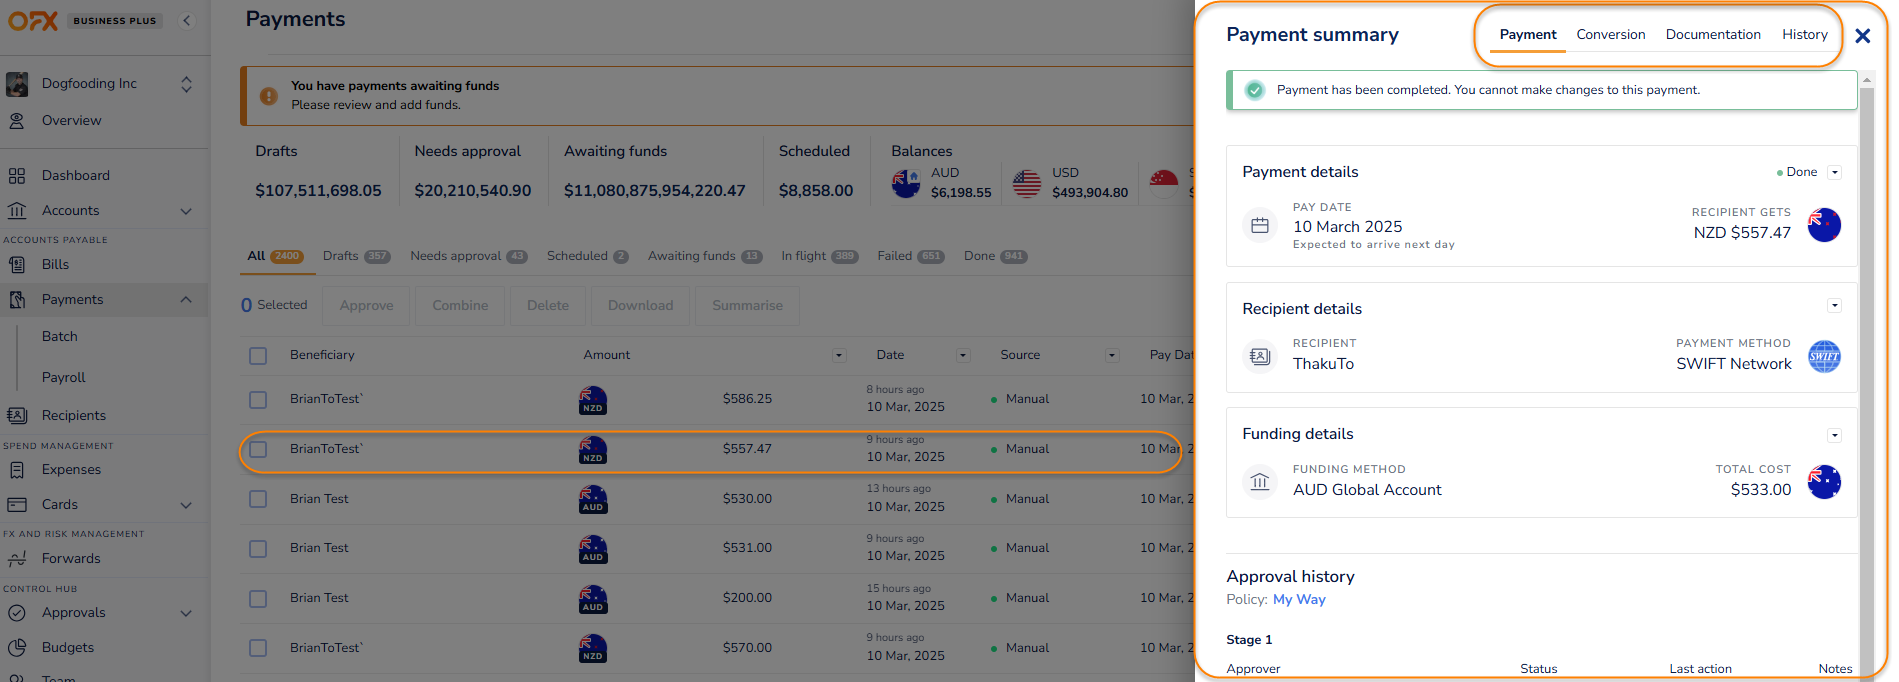
Task: Click the SWIFT Network payment method icon
Action: (x=1823, y=357)
